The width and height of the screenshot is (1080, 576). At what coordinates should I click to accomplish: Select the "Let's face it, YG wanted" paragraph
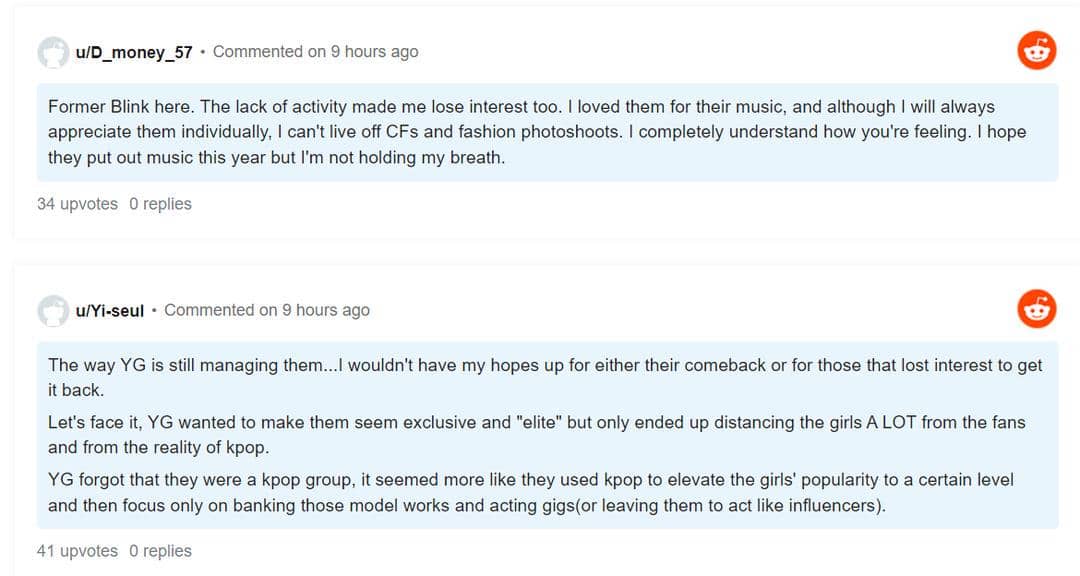pos(536,435)
